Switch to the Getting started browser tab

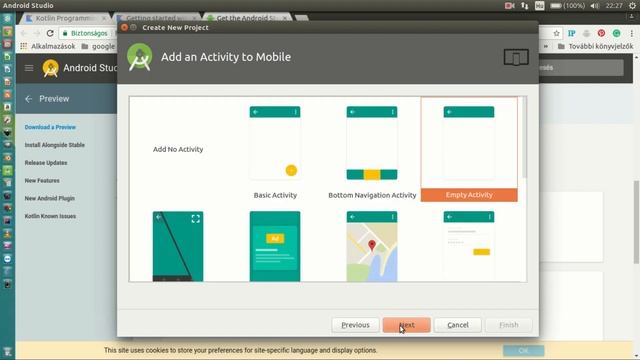157,18
